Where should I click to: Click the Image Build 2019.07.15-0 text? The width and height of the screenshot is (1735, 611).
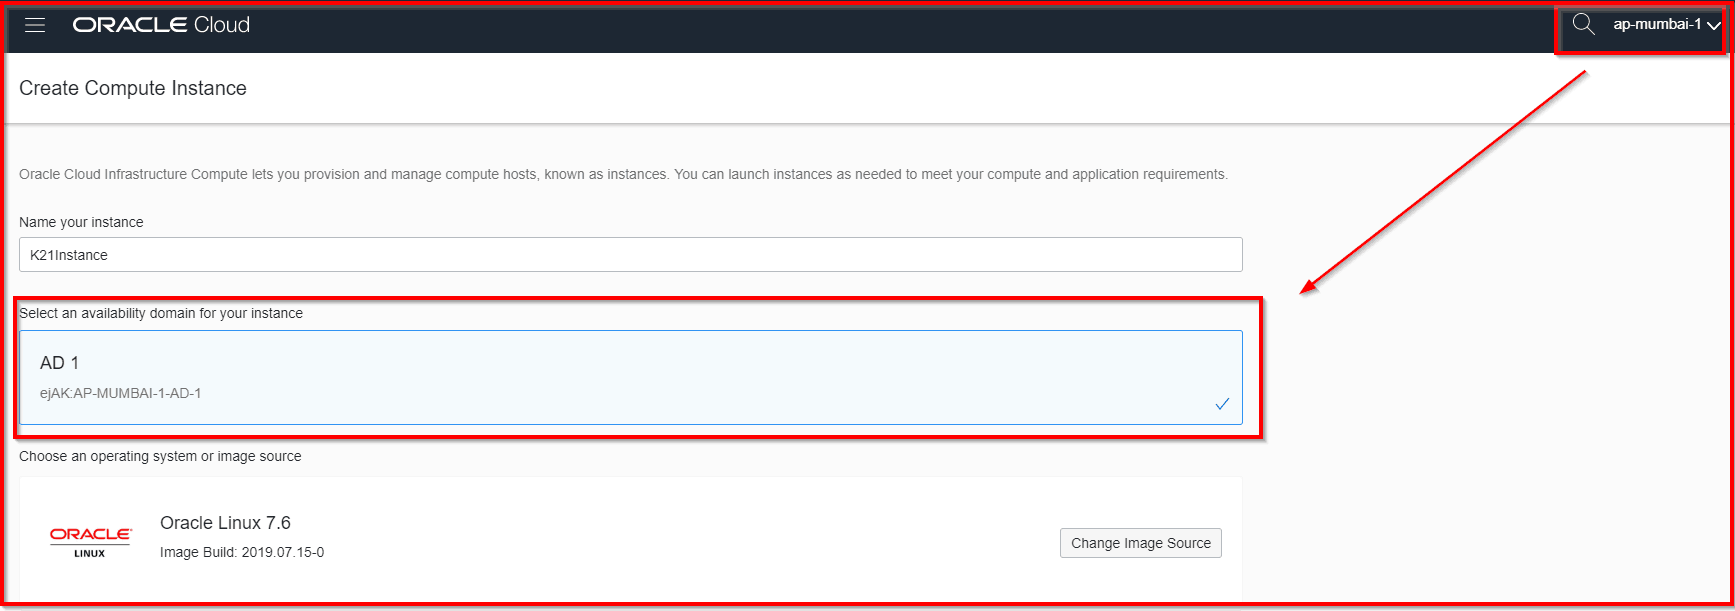(x=242, y=552)
